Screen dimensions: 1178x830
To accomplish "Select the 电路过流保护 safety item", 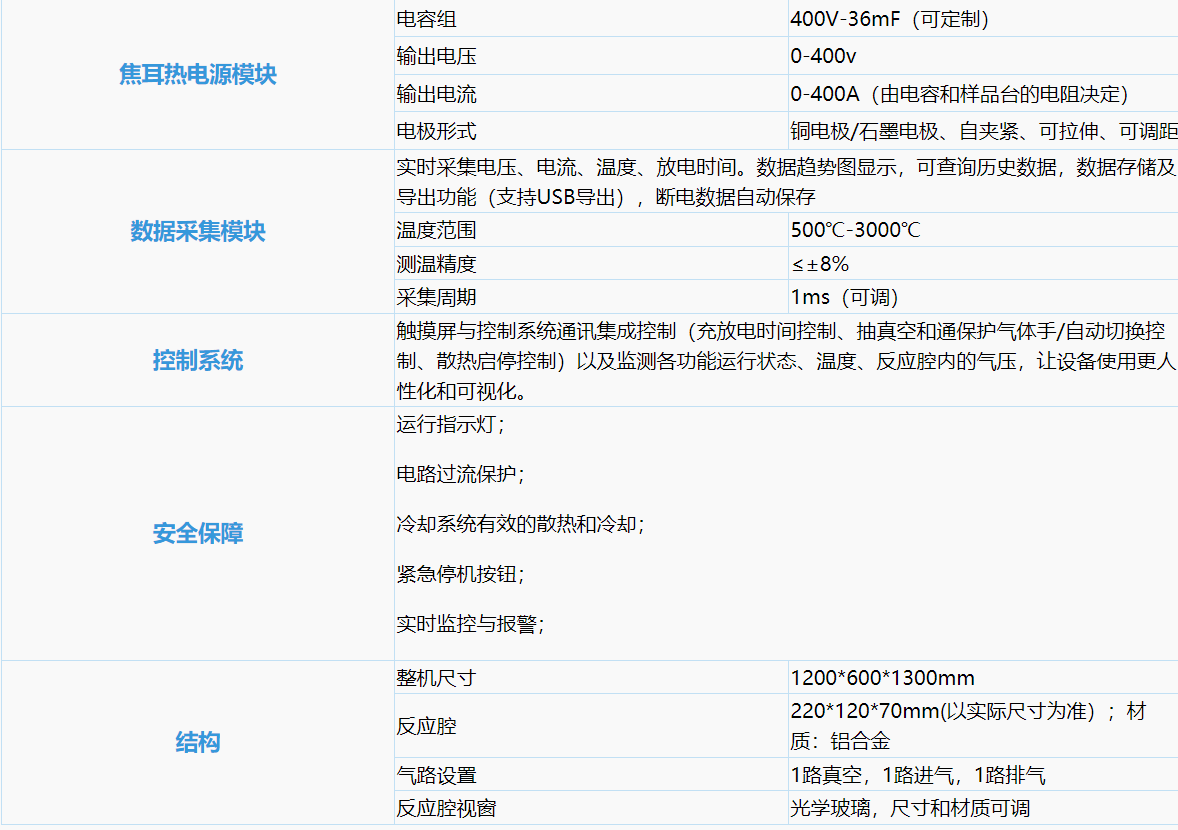I will (460, 475).
